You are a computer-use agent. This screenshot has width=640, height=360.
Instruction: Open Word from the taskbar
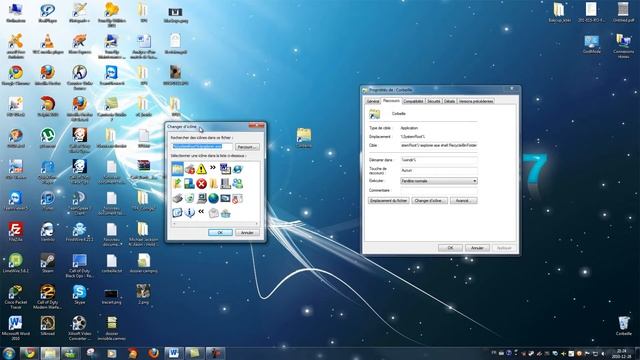173,353
